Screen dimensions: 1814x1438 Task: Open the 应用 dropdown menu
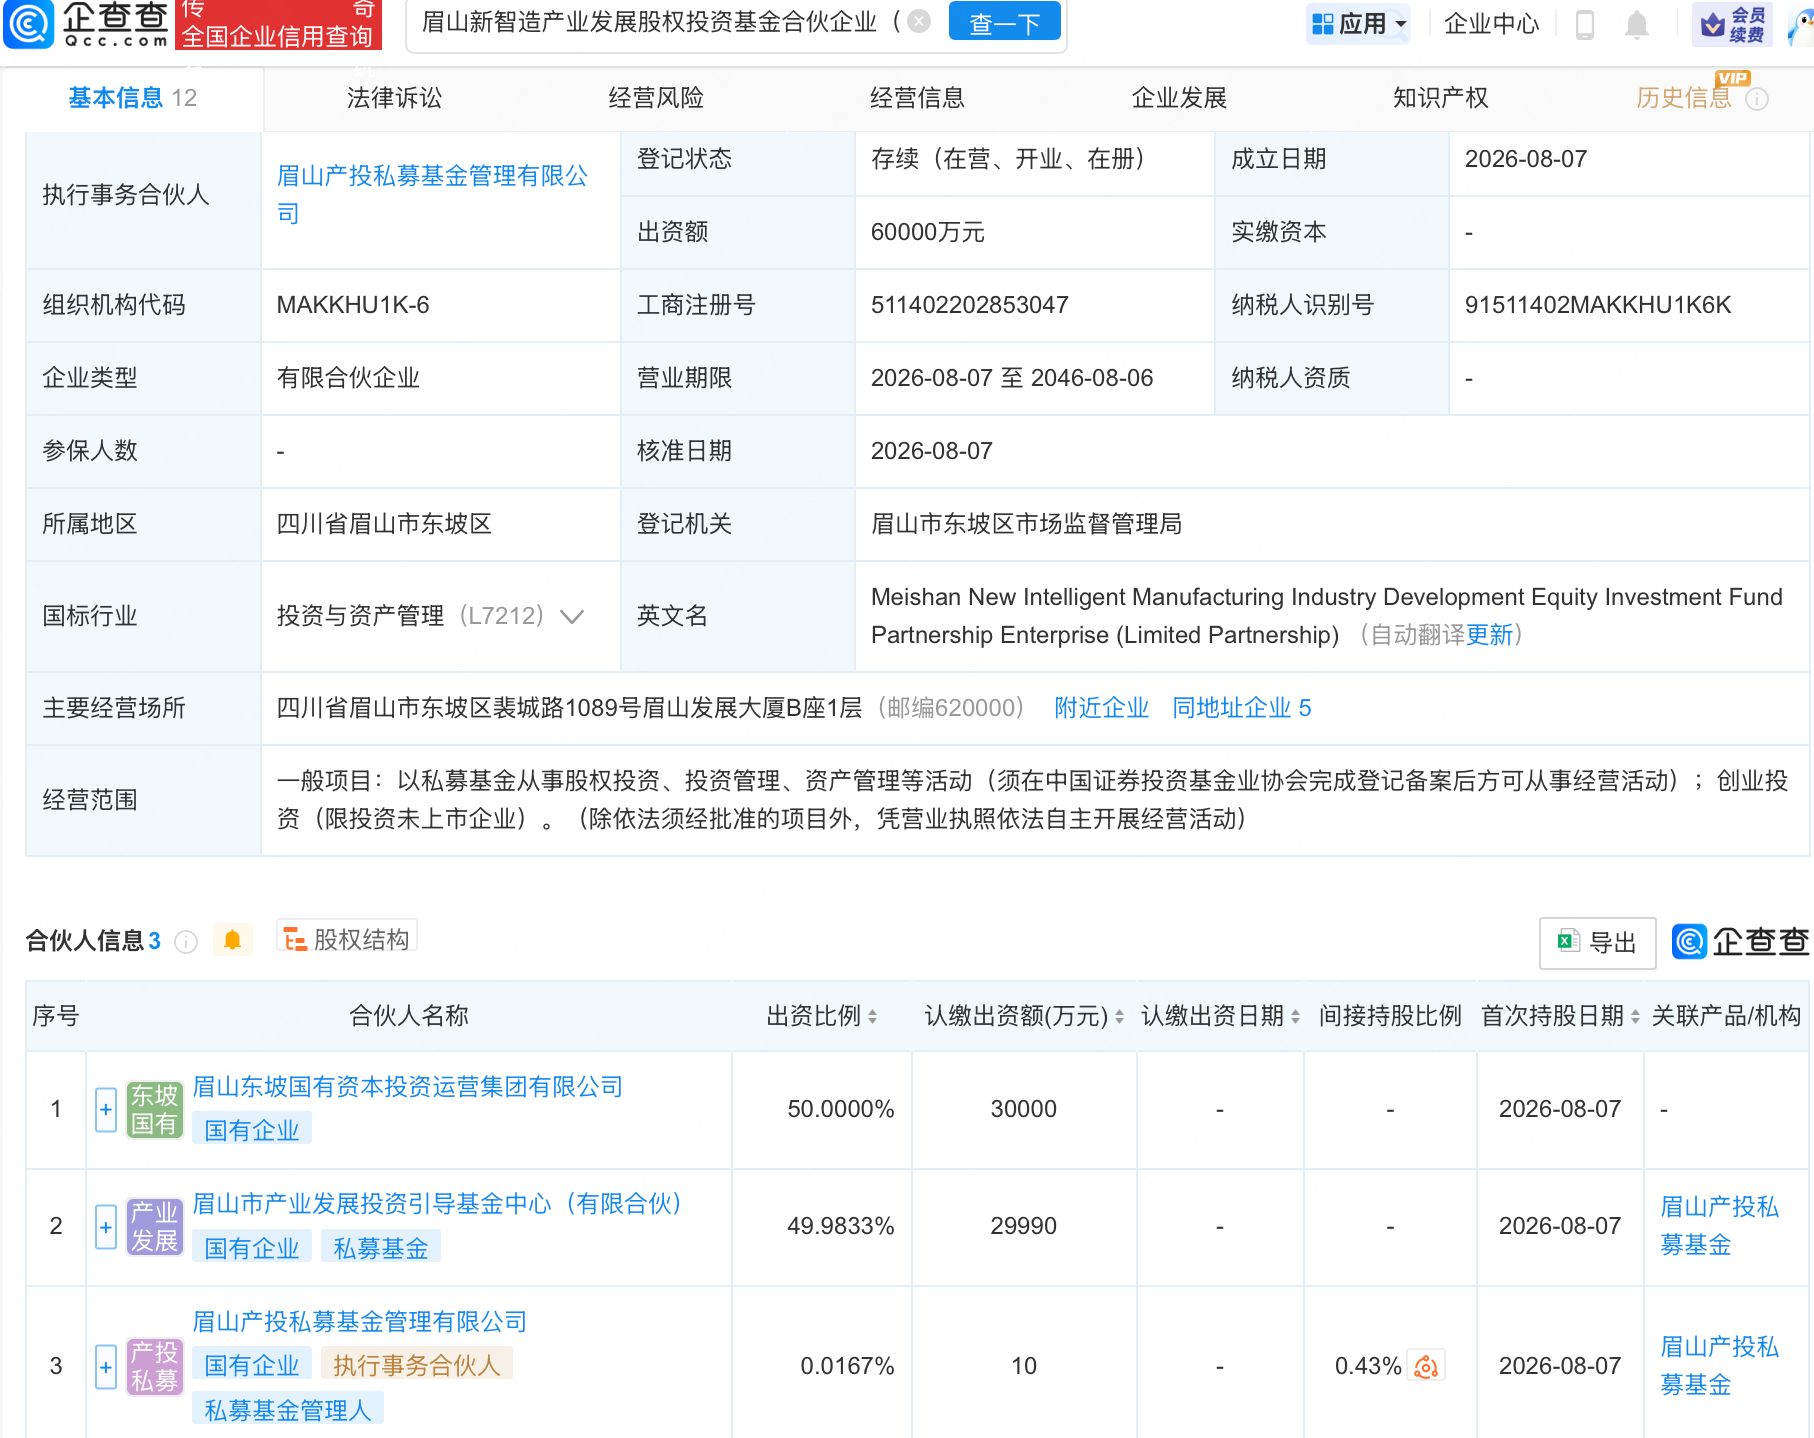[1358, 23]
